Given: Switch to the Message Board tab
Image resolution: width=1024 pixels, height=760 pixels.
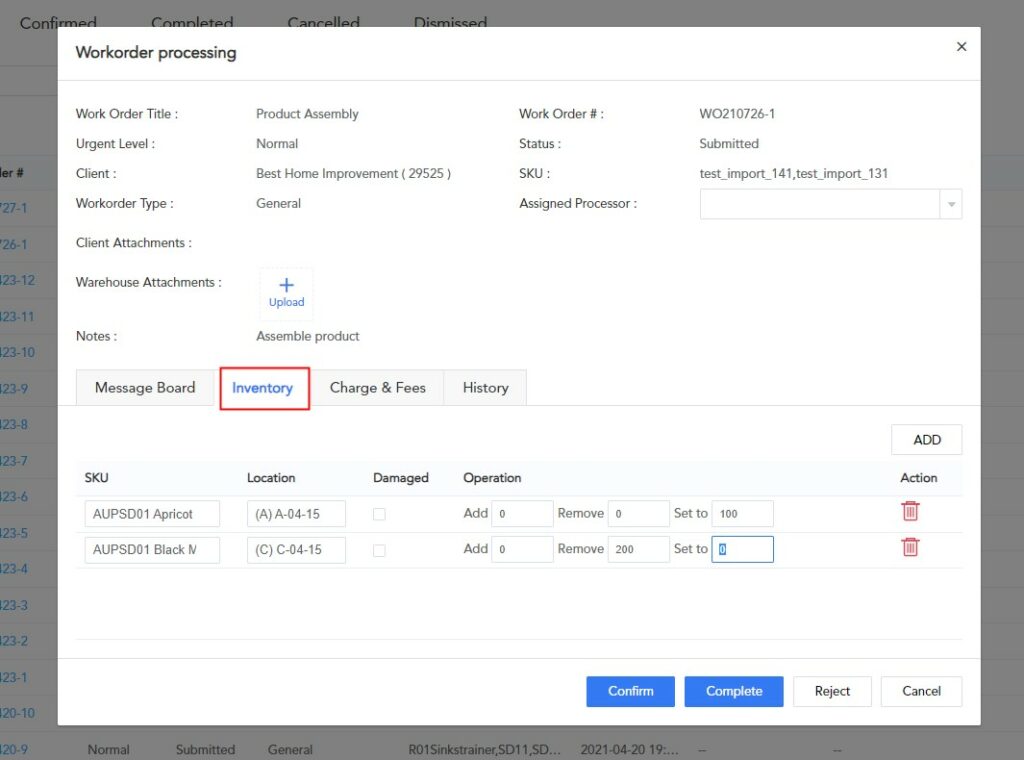Looking at the screenshot, I should pos(144,387).
